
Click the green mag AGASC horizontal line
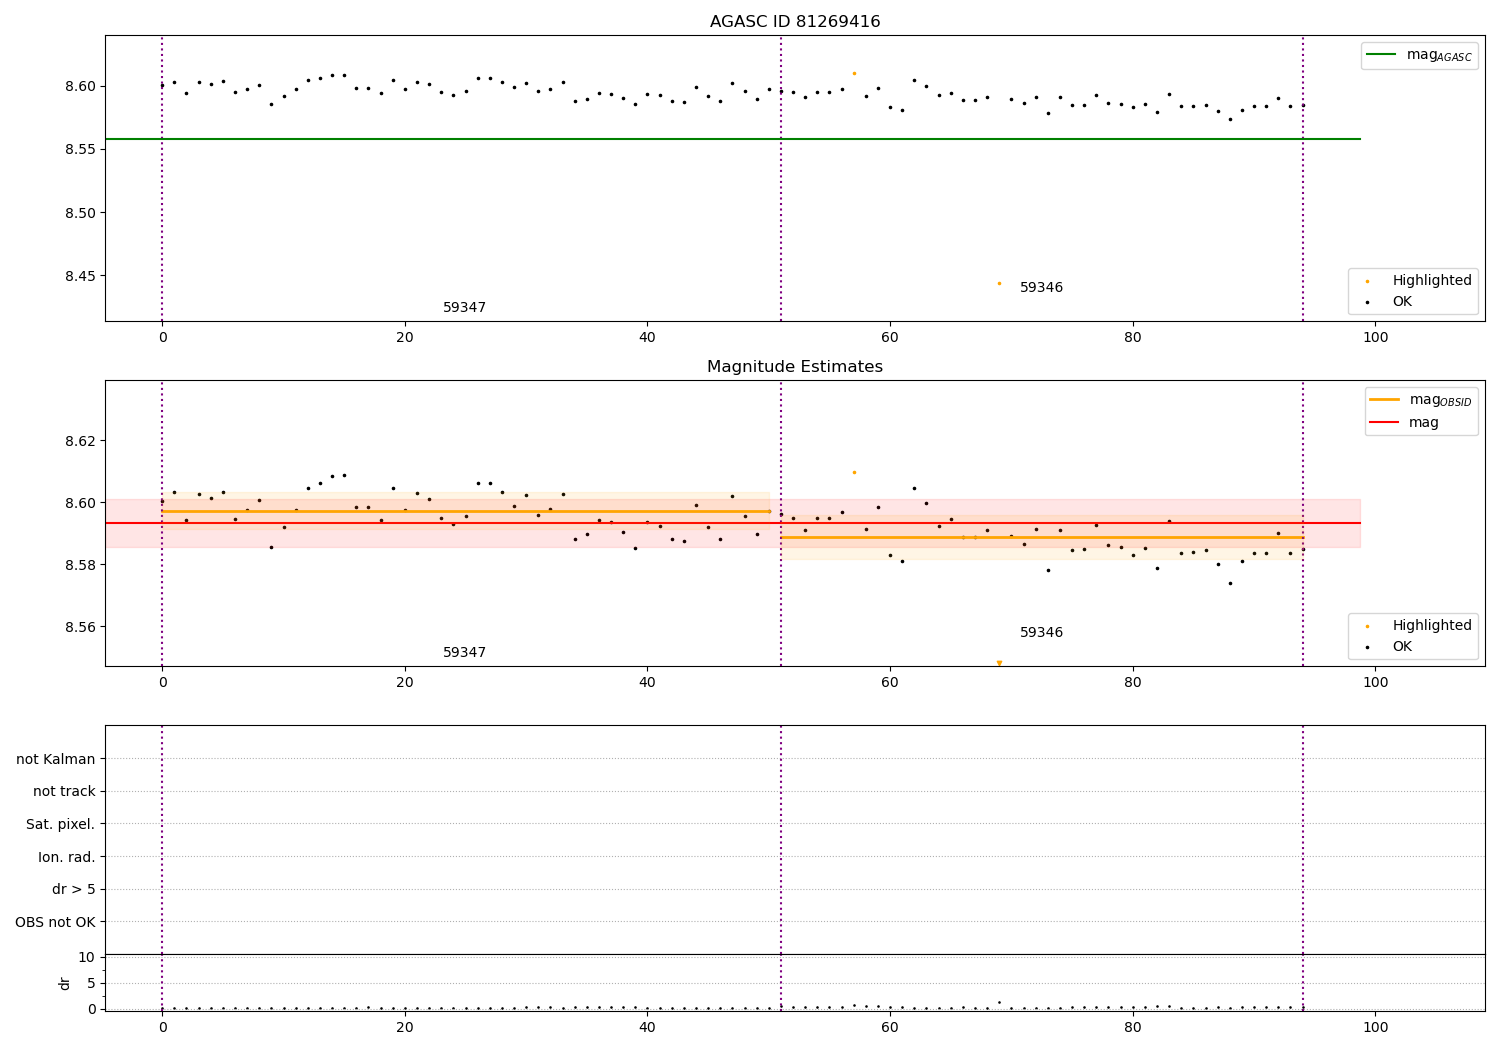(733, 139)
